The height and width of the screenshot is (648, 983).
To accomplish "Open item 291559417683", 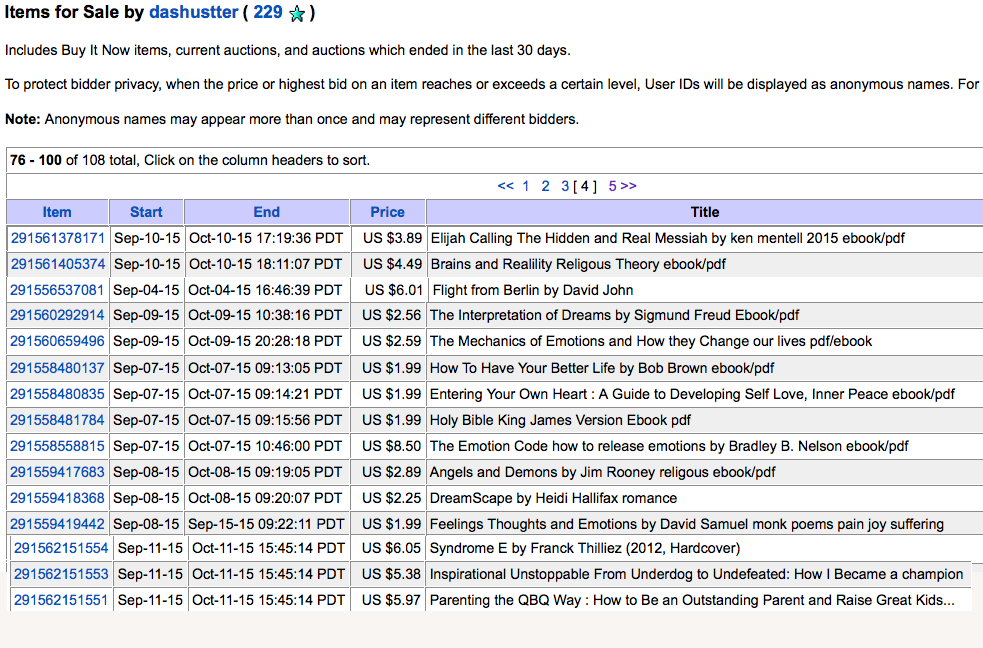I will pos(57,473).
